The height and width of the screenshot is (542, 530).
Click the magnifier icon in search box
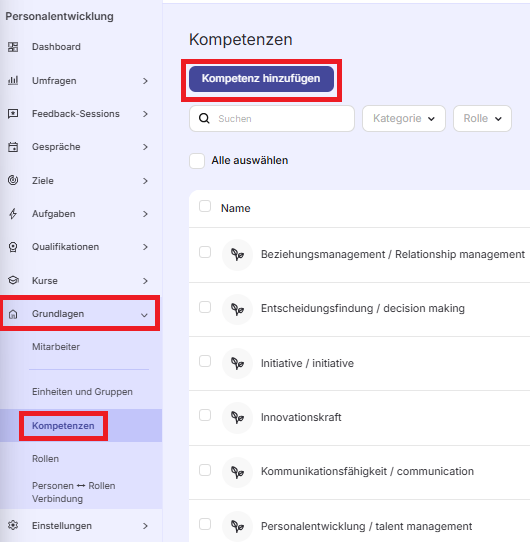point(204,119)
